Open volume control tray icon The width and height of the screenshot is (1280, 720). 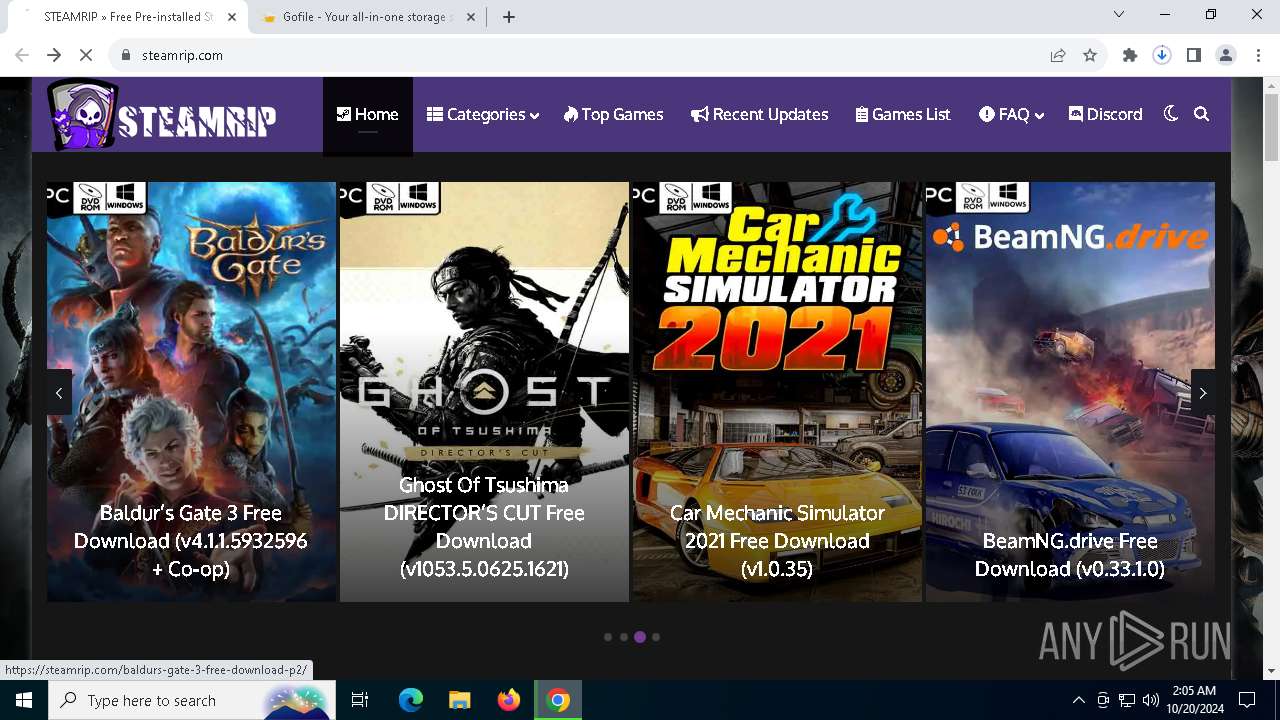(x=1150, y=700)
